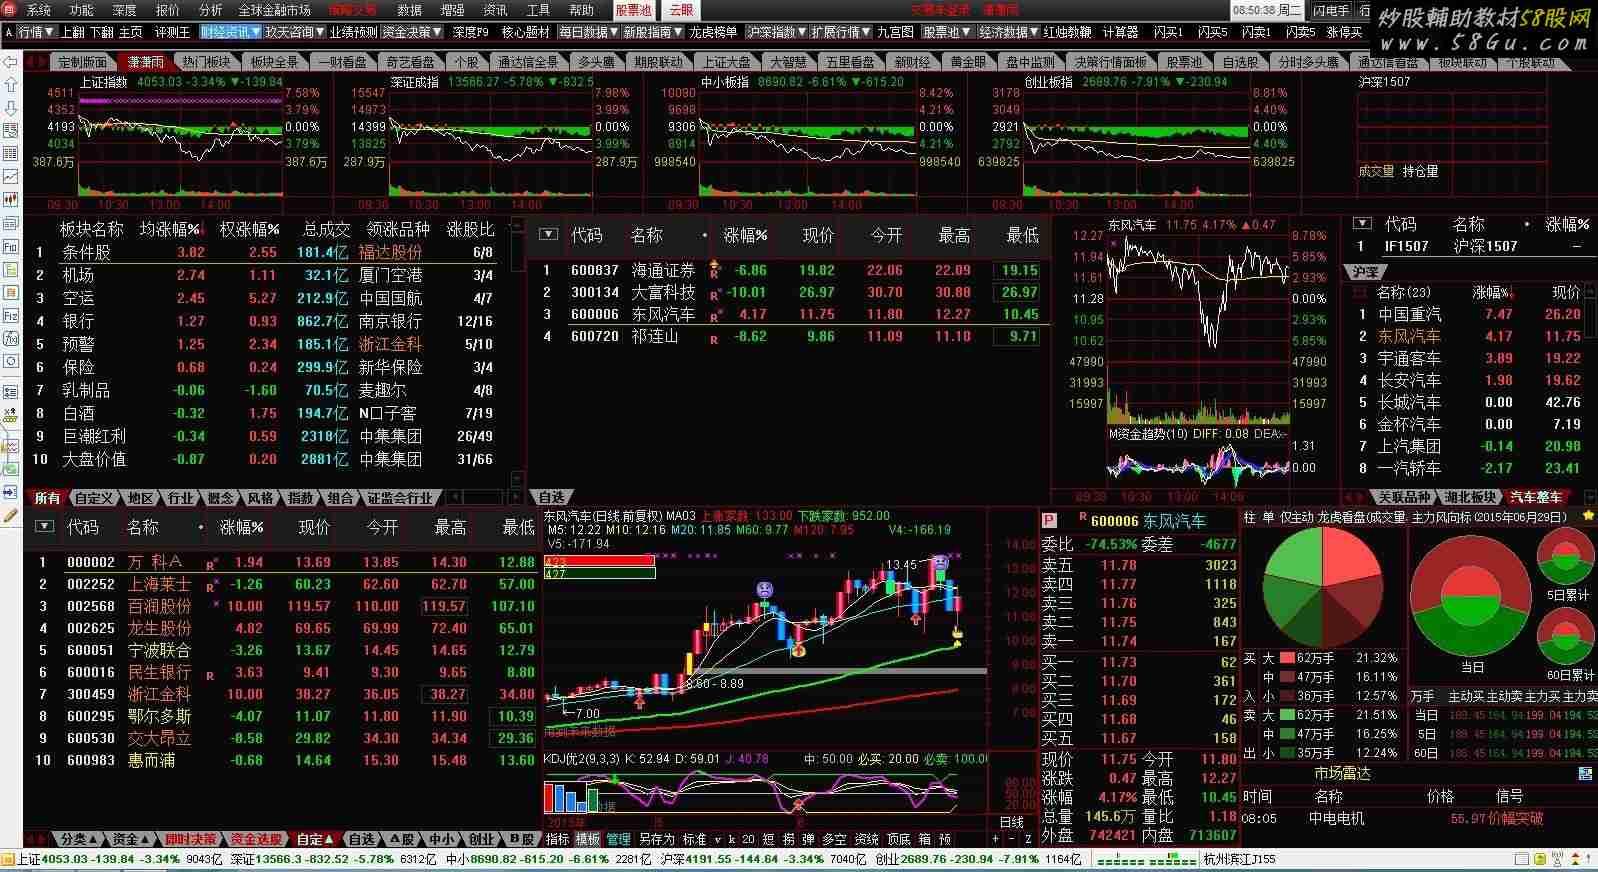Click the star icon in 主力风向标 header
The height and width of the screenshot is (872, 1598).
pyautogui.click(x=1589, y=516)
